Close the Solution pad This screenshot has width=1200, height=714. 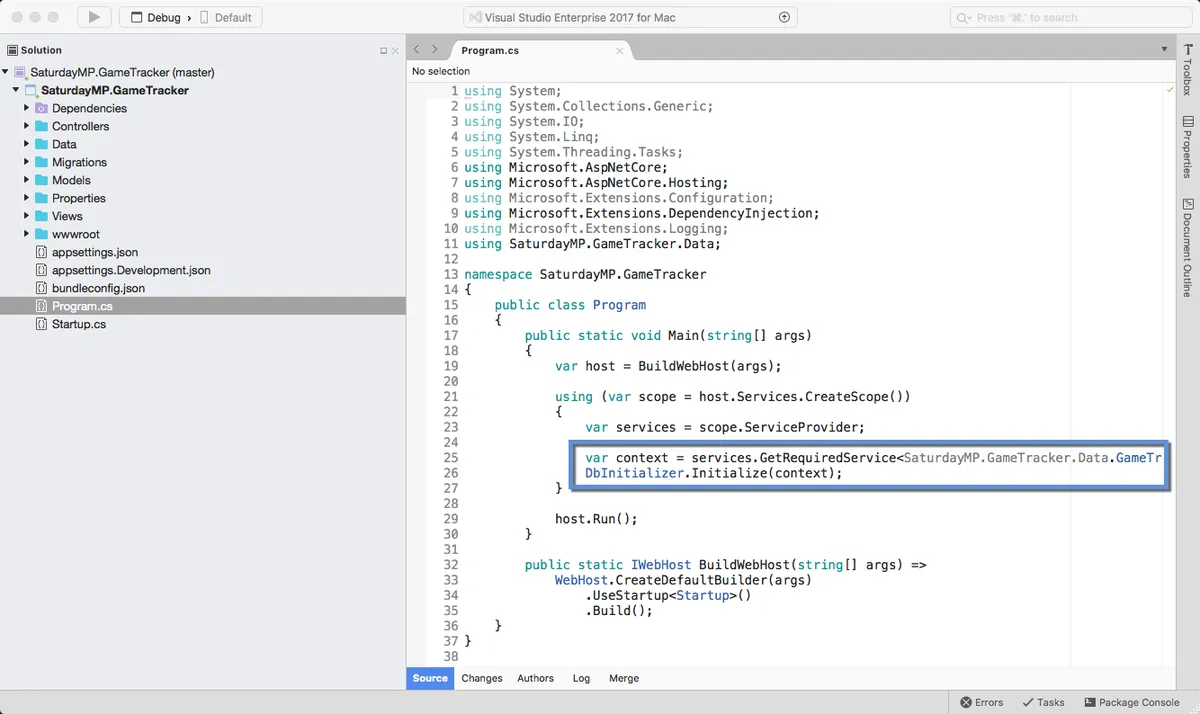[x=395, y=50]
